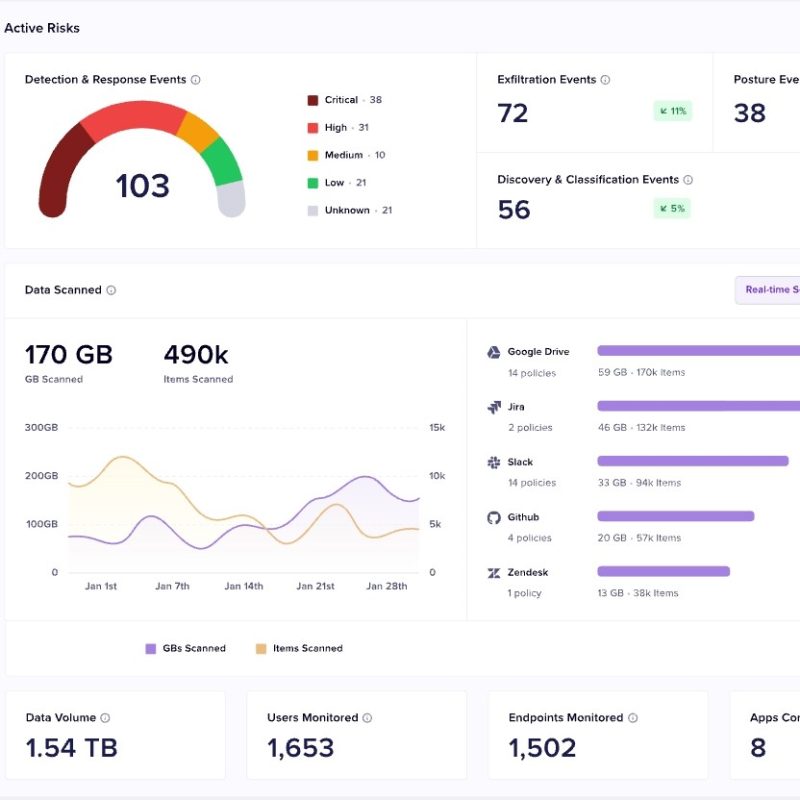This screenshot has width=800, height=800.
Task: Click the Critical severity legend swatch
Action: tap(313, 100)
